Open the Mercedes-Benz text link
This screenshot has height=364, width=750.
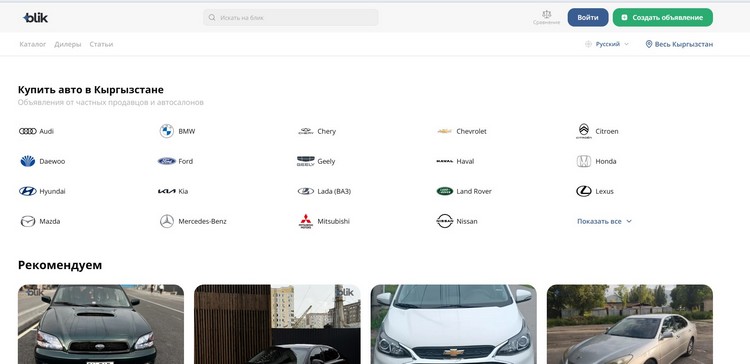point(202,221)
